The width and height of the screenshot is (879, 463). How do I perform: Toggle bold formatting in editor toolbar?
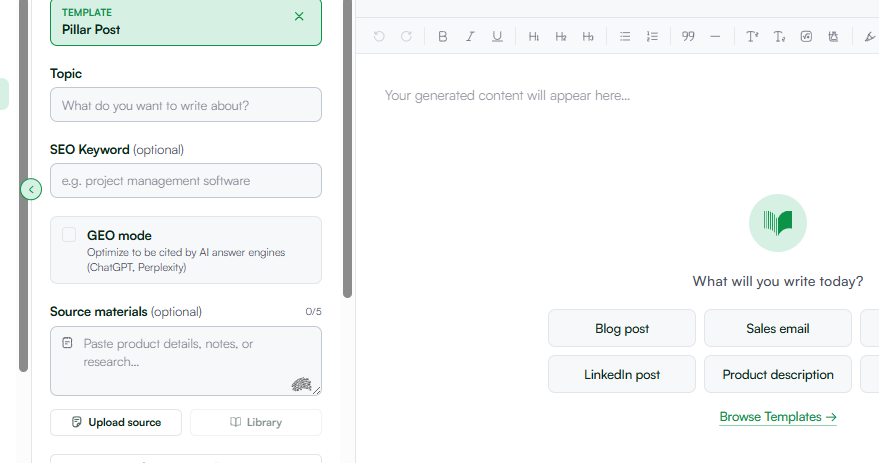click(x=442, y=36)
